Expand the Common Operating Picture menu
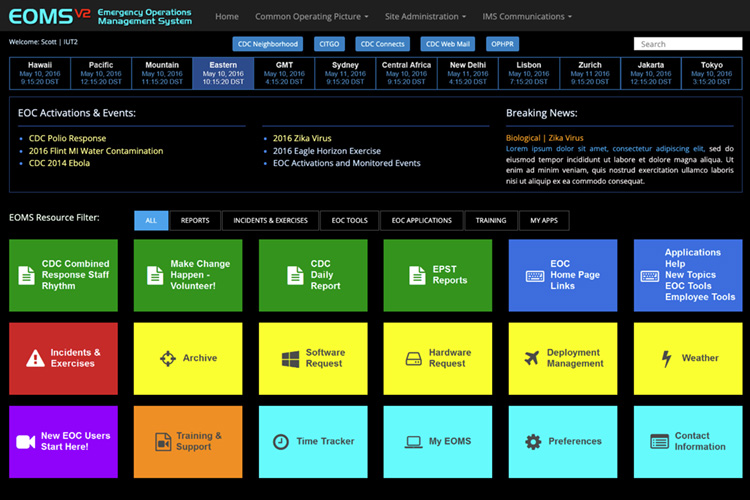The height and width of the screenshot is (500, 750). tap(311, 17)
